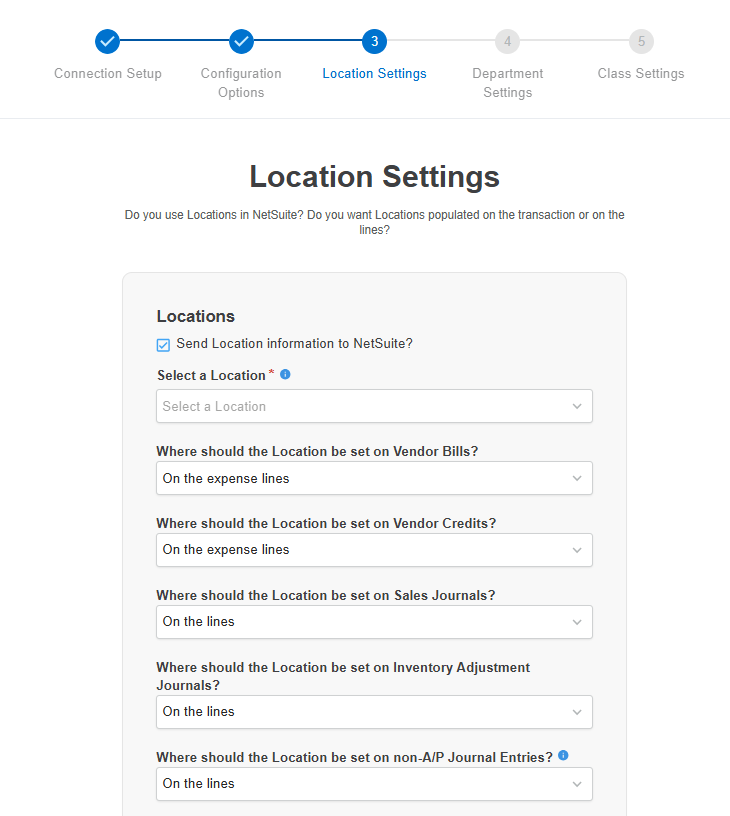Expand the Vendor Credits location dropdown
Viewport: 730px width, 816px height.
pyautogui.click(x=374, y=550)
